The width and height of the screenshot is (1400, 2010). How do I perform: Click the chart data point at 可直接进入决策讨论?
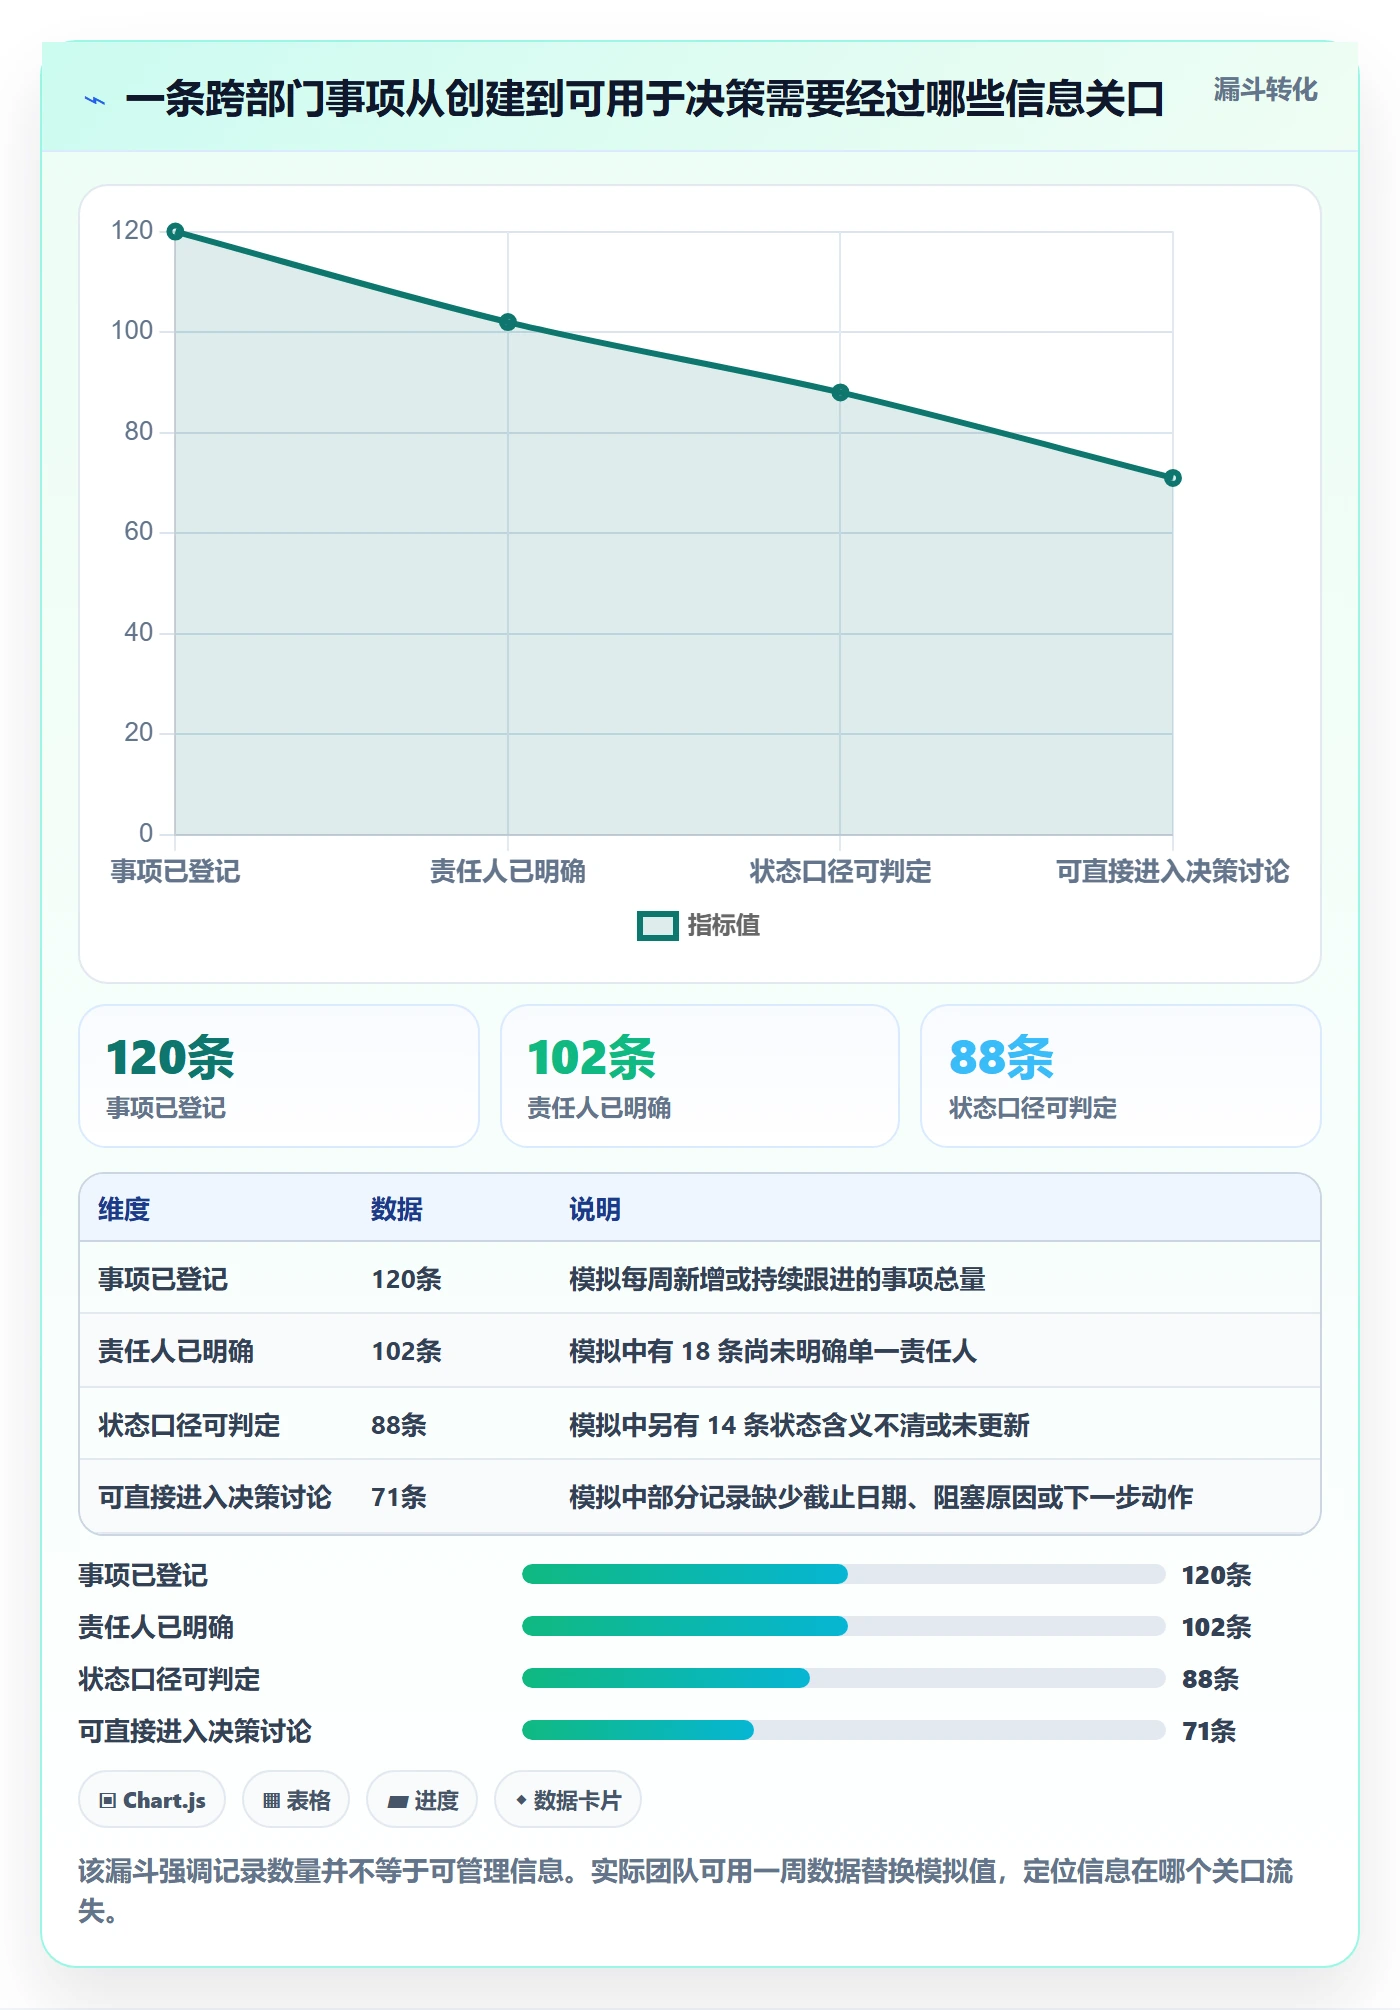point(1173,478)
